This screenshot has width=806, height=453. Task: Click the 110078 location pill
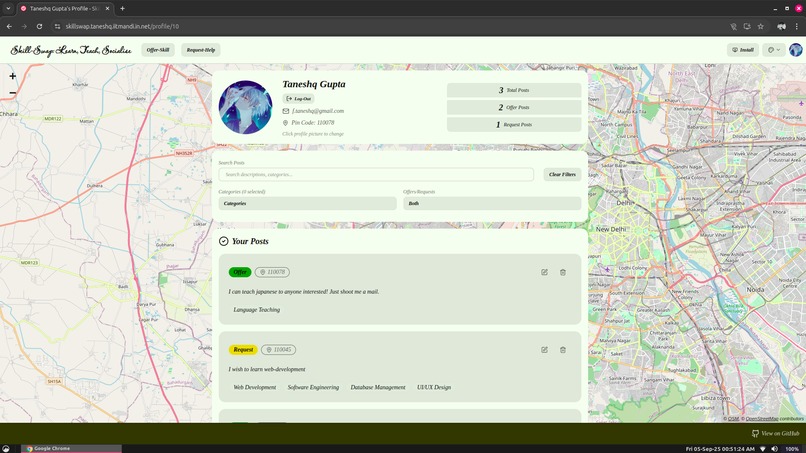pyautogui.click(x=272, y=272)
